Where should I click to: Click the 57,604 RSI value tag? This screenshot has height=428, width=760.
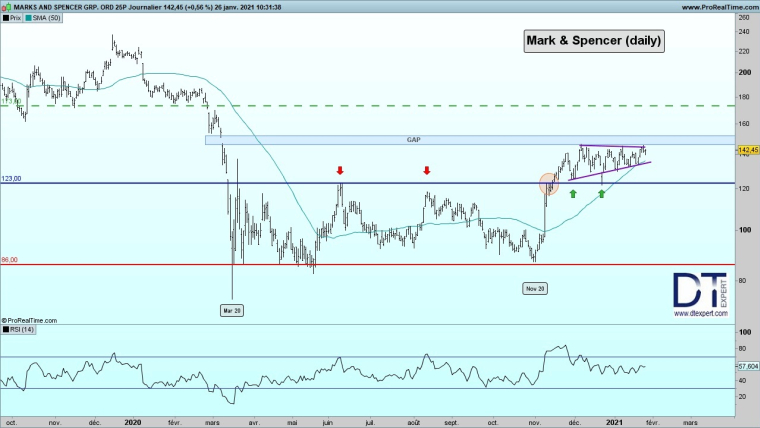tap(748, 367)
